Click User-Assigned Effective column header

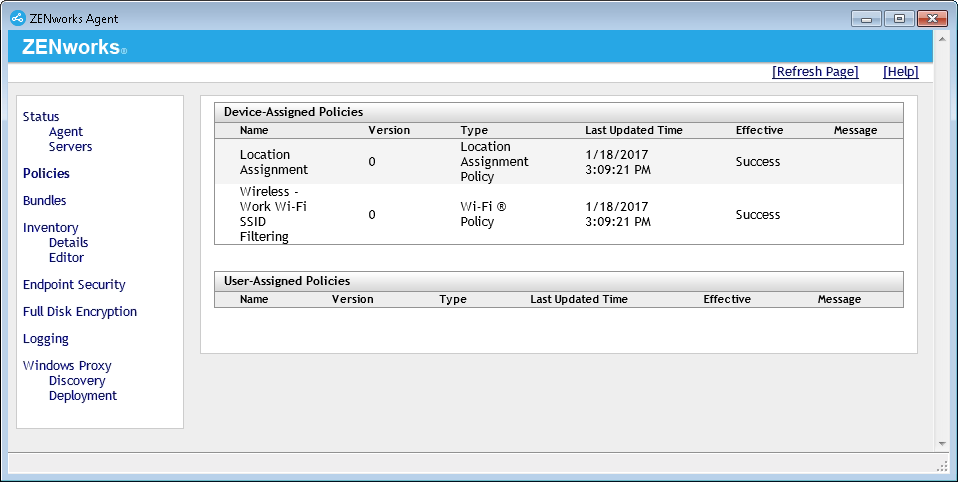[x=727, y=299]
